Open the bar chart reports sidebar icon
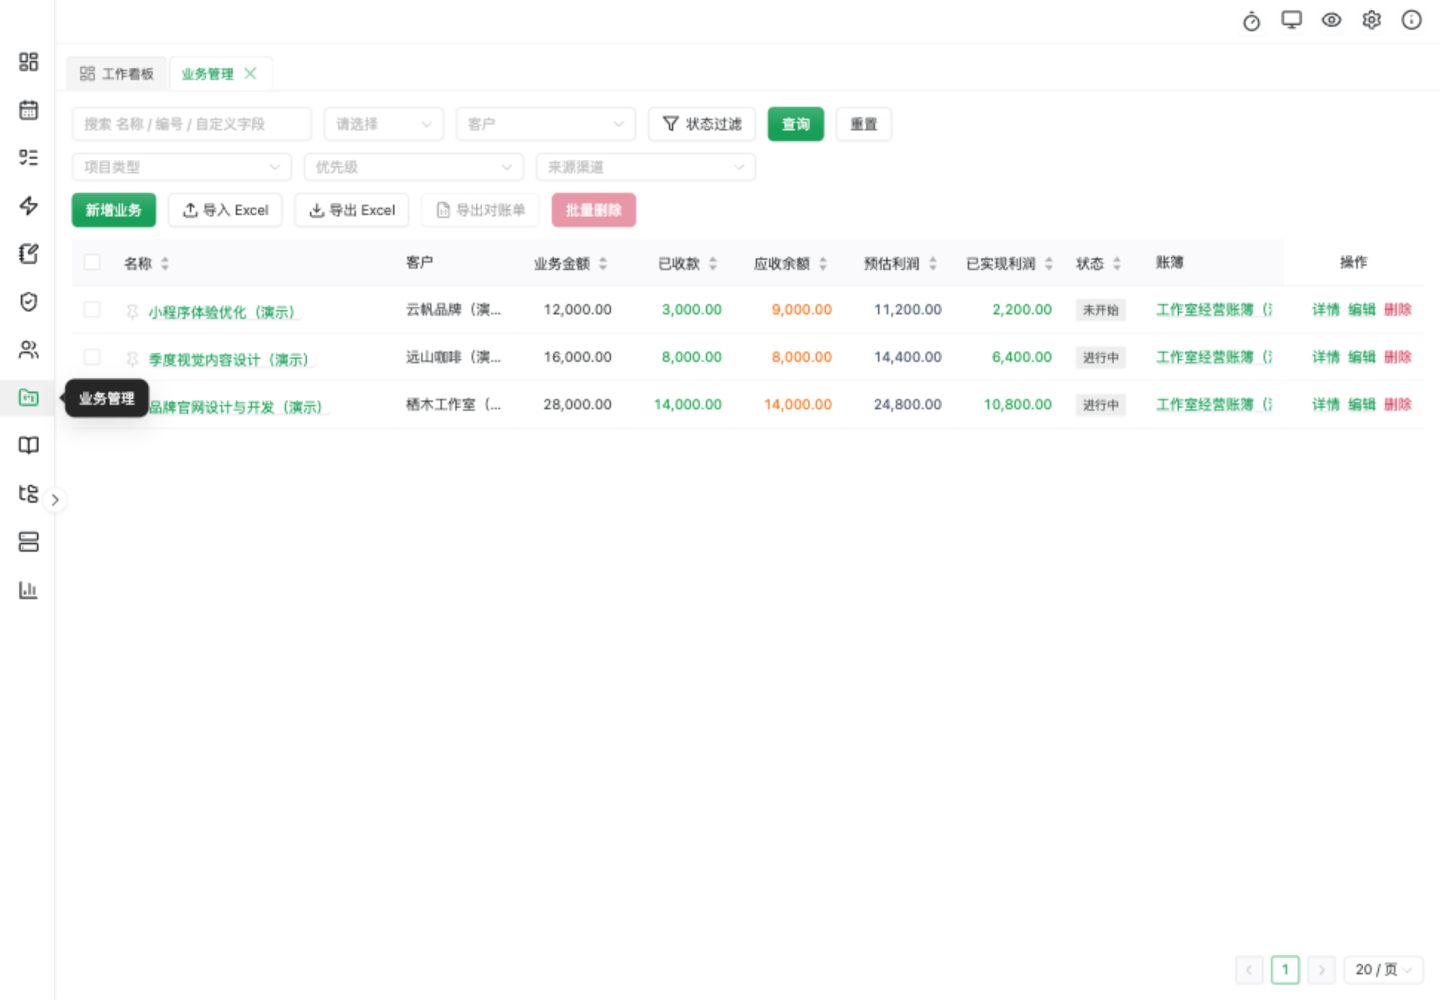Image resolution: width=1440 pixels, height=1000 pixels. coord(28,590)
